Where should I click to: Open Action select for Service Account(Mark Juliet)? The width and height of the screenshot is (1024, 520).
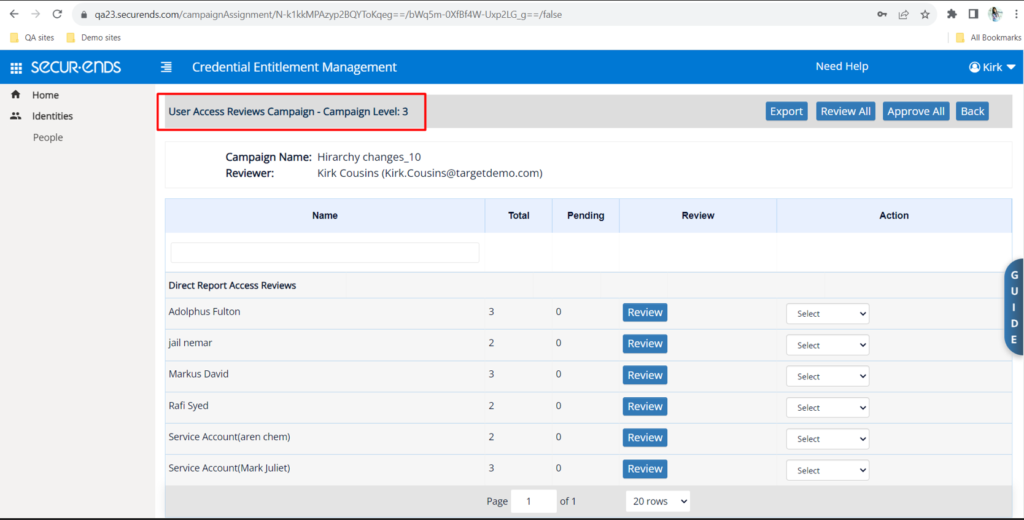(827, 470)
